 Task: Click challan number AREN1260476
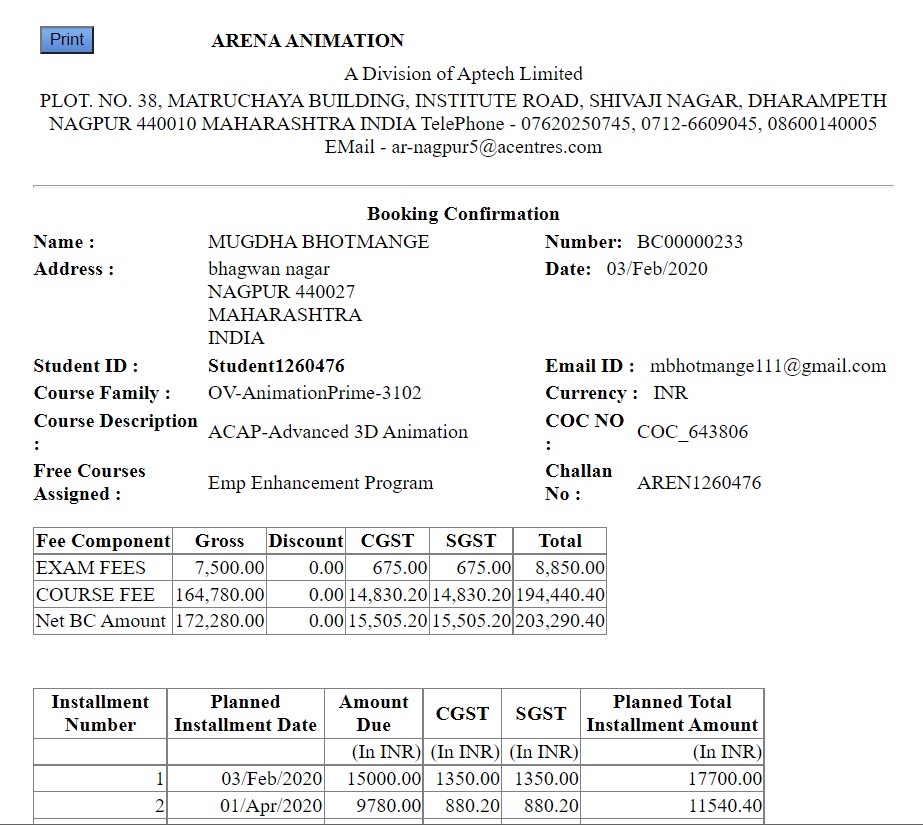pyautogui.click(x=699, y=483)
